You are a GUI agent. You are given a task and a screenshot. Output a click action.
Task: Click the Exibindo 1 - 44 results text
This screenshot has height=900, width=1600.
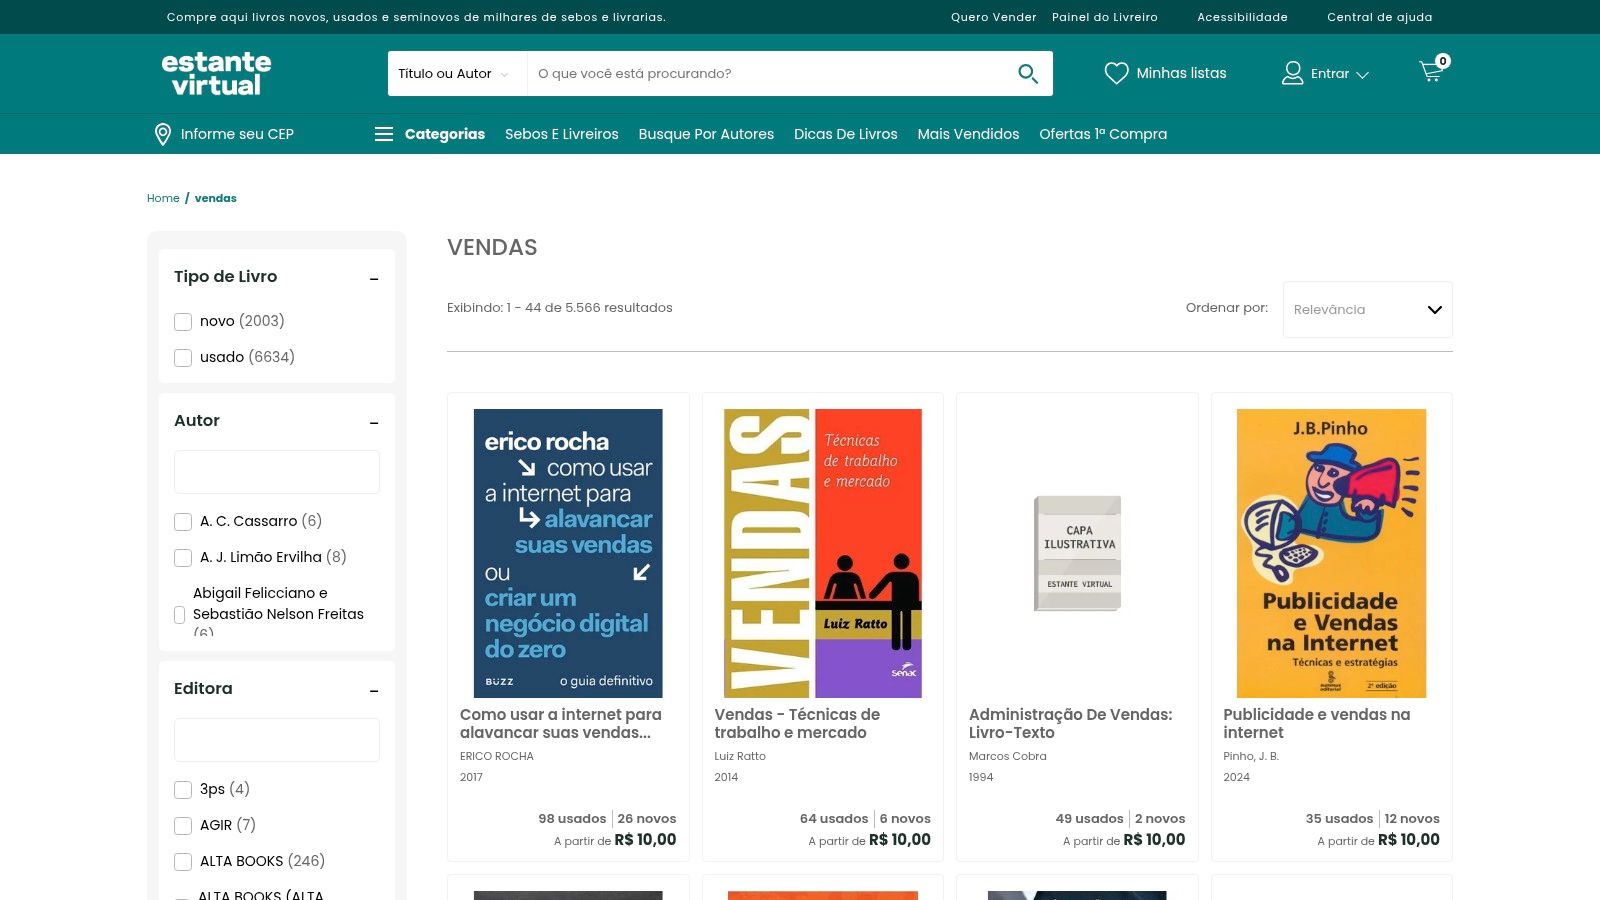(x=560, y=308)
